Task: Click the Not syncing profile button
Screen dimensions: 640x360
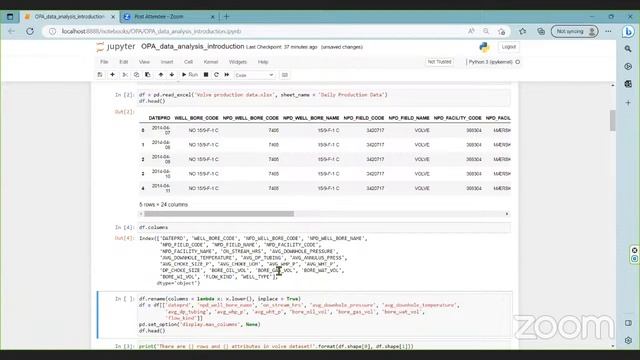Action: click(574, 31)
